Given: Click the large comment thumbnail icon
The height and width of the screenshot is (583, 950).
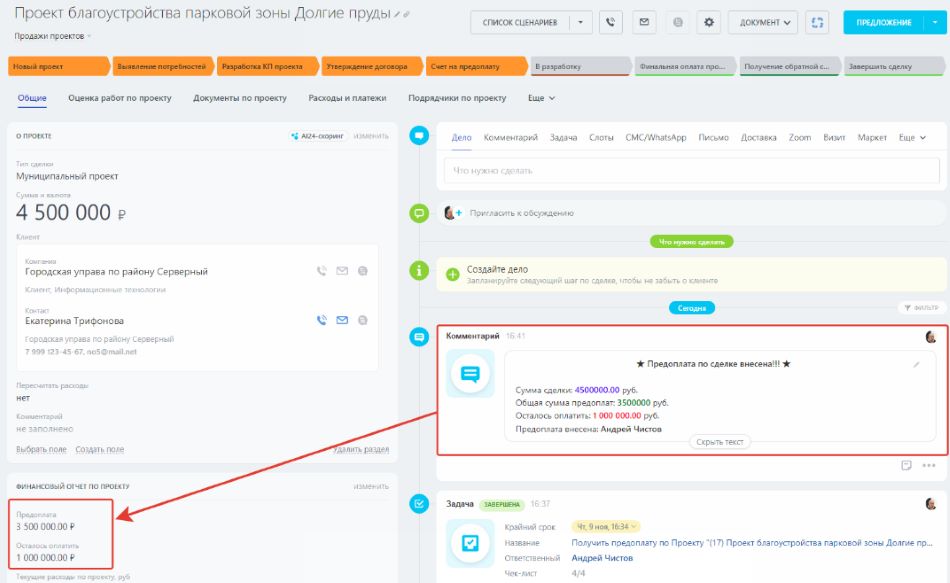Looking at the screenshot, I should tap(470, 373).
